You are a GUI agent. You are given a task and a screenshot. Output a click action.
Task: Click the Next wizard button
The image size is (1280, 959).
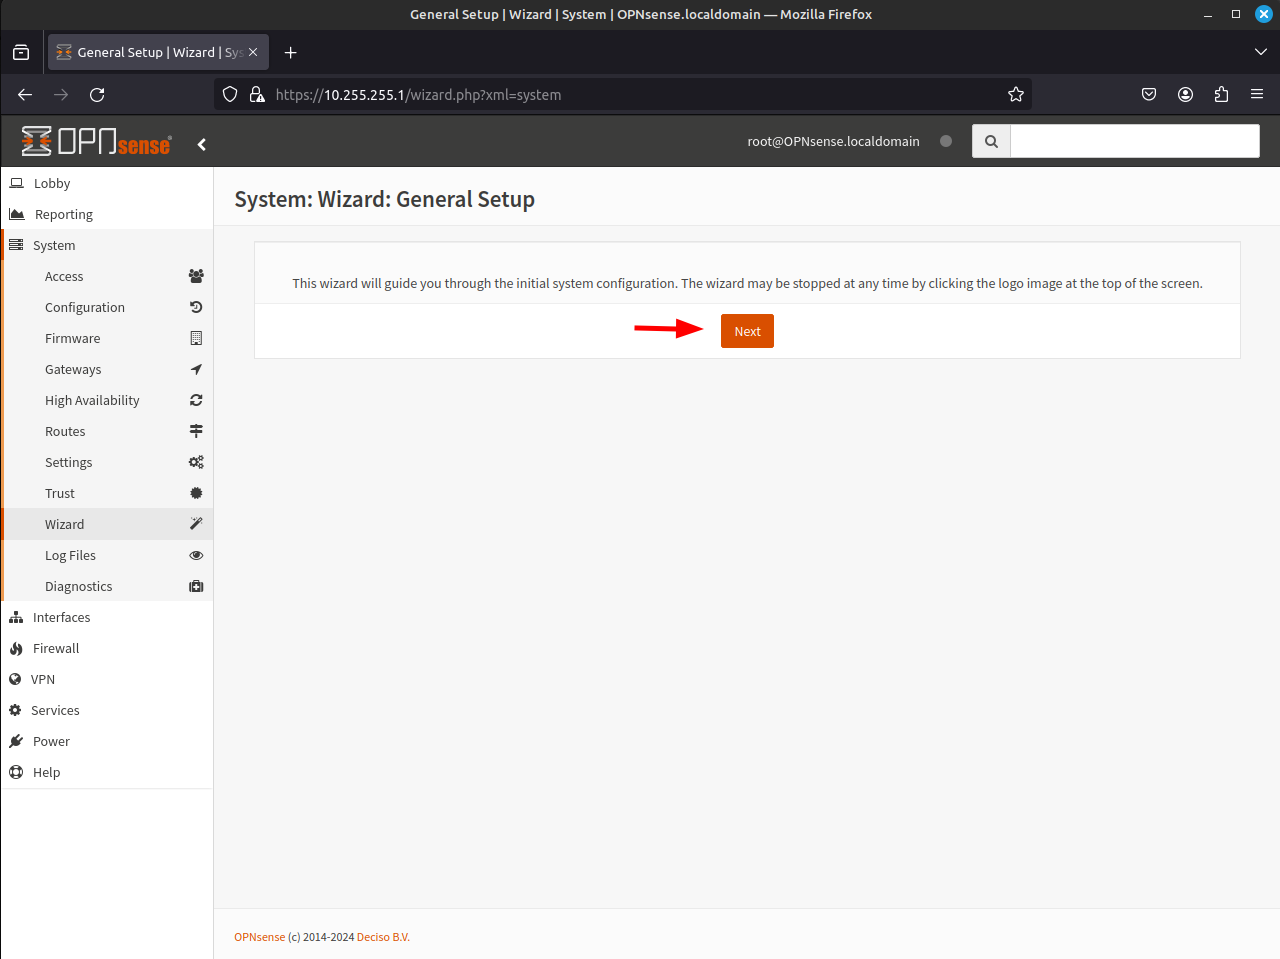747,331
